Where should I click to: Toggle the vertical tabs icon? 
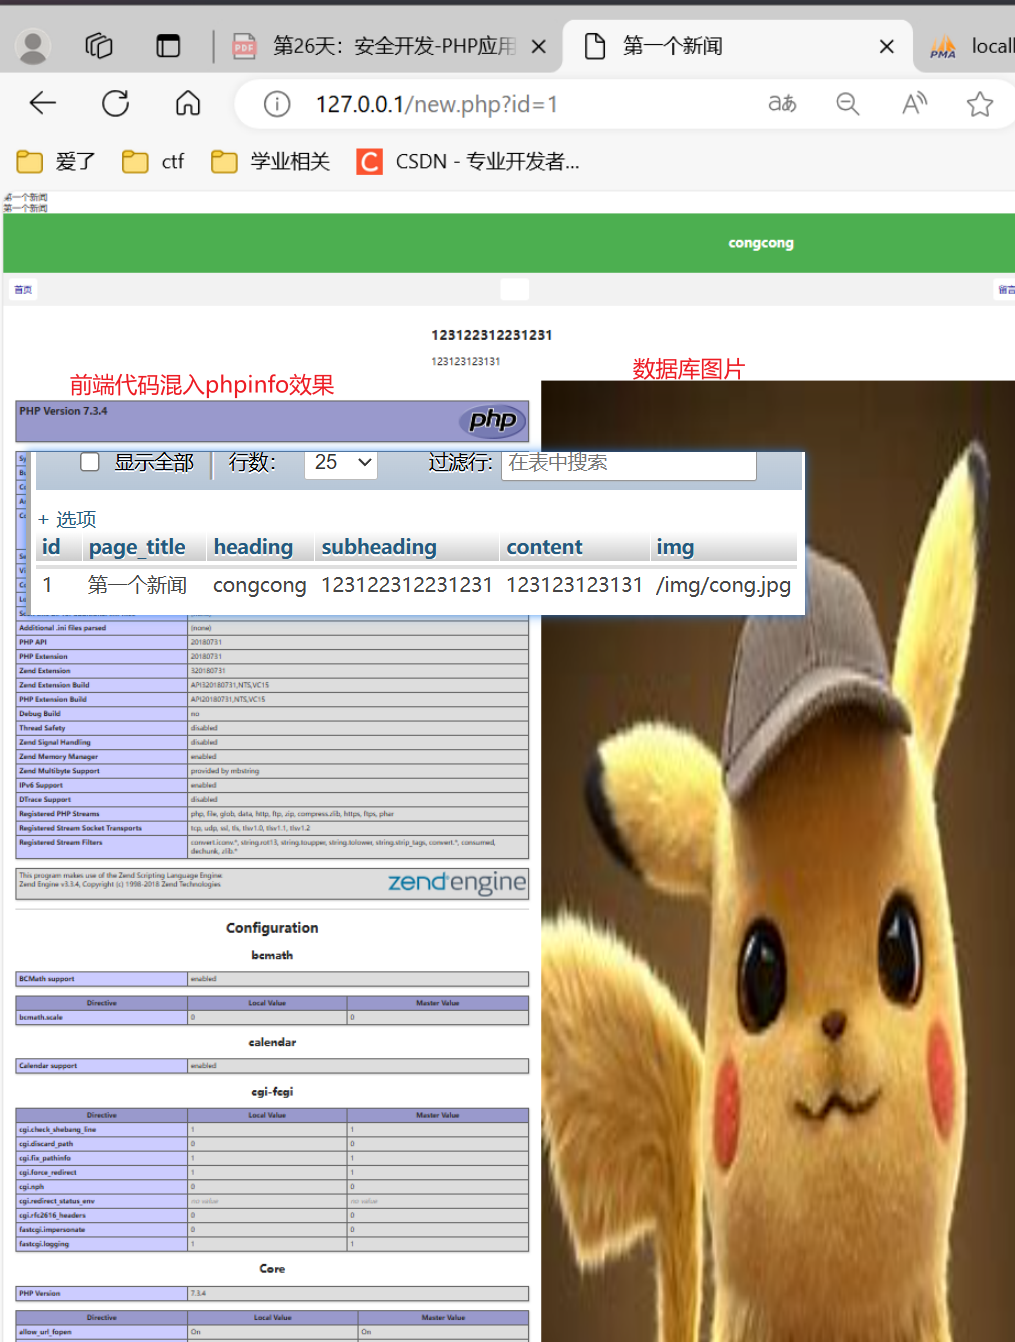(168, 46)
